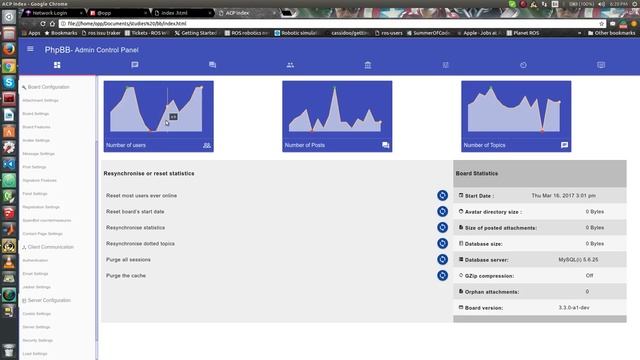The image size is (640, 360).
Task: Expand hidden bookmarks overflow arrow
Action: [579, 33]
